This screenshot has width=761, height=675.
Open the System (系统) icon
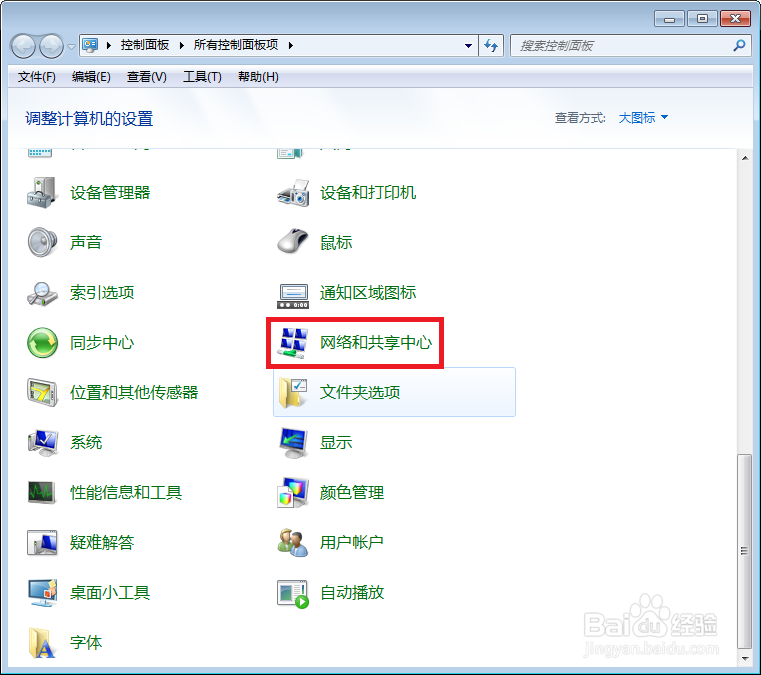(x=42, y=443)
